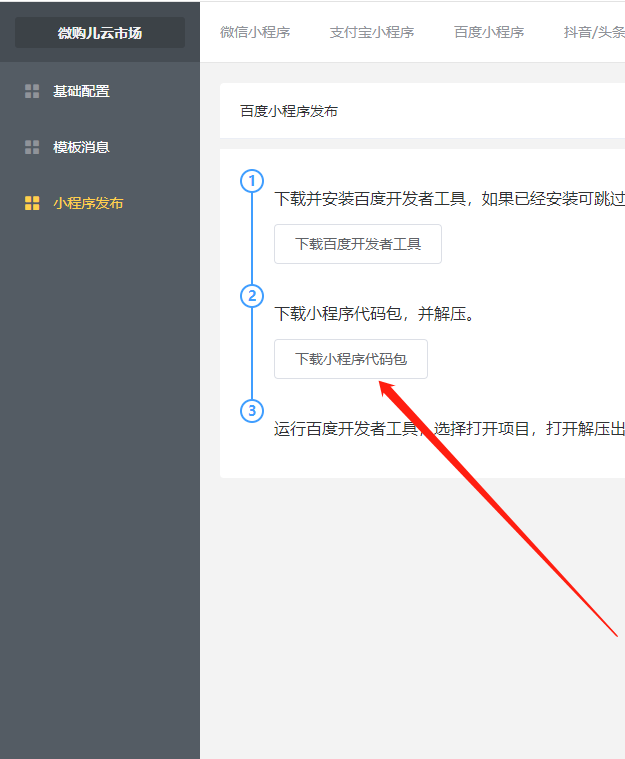Switch to the 抖音/头条 tab

[594, 32]
